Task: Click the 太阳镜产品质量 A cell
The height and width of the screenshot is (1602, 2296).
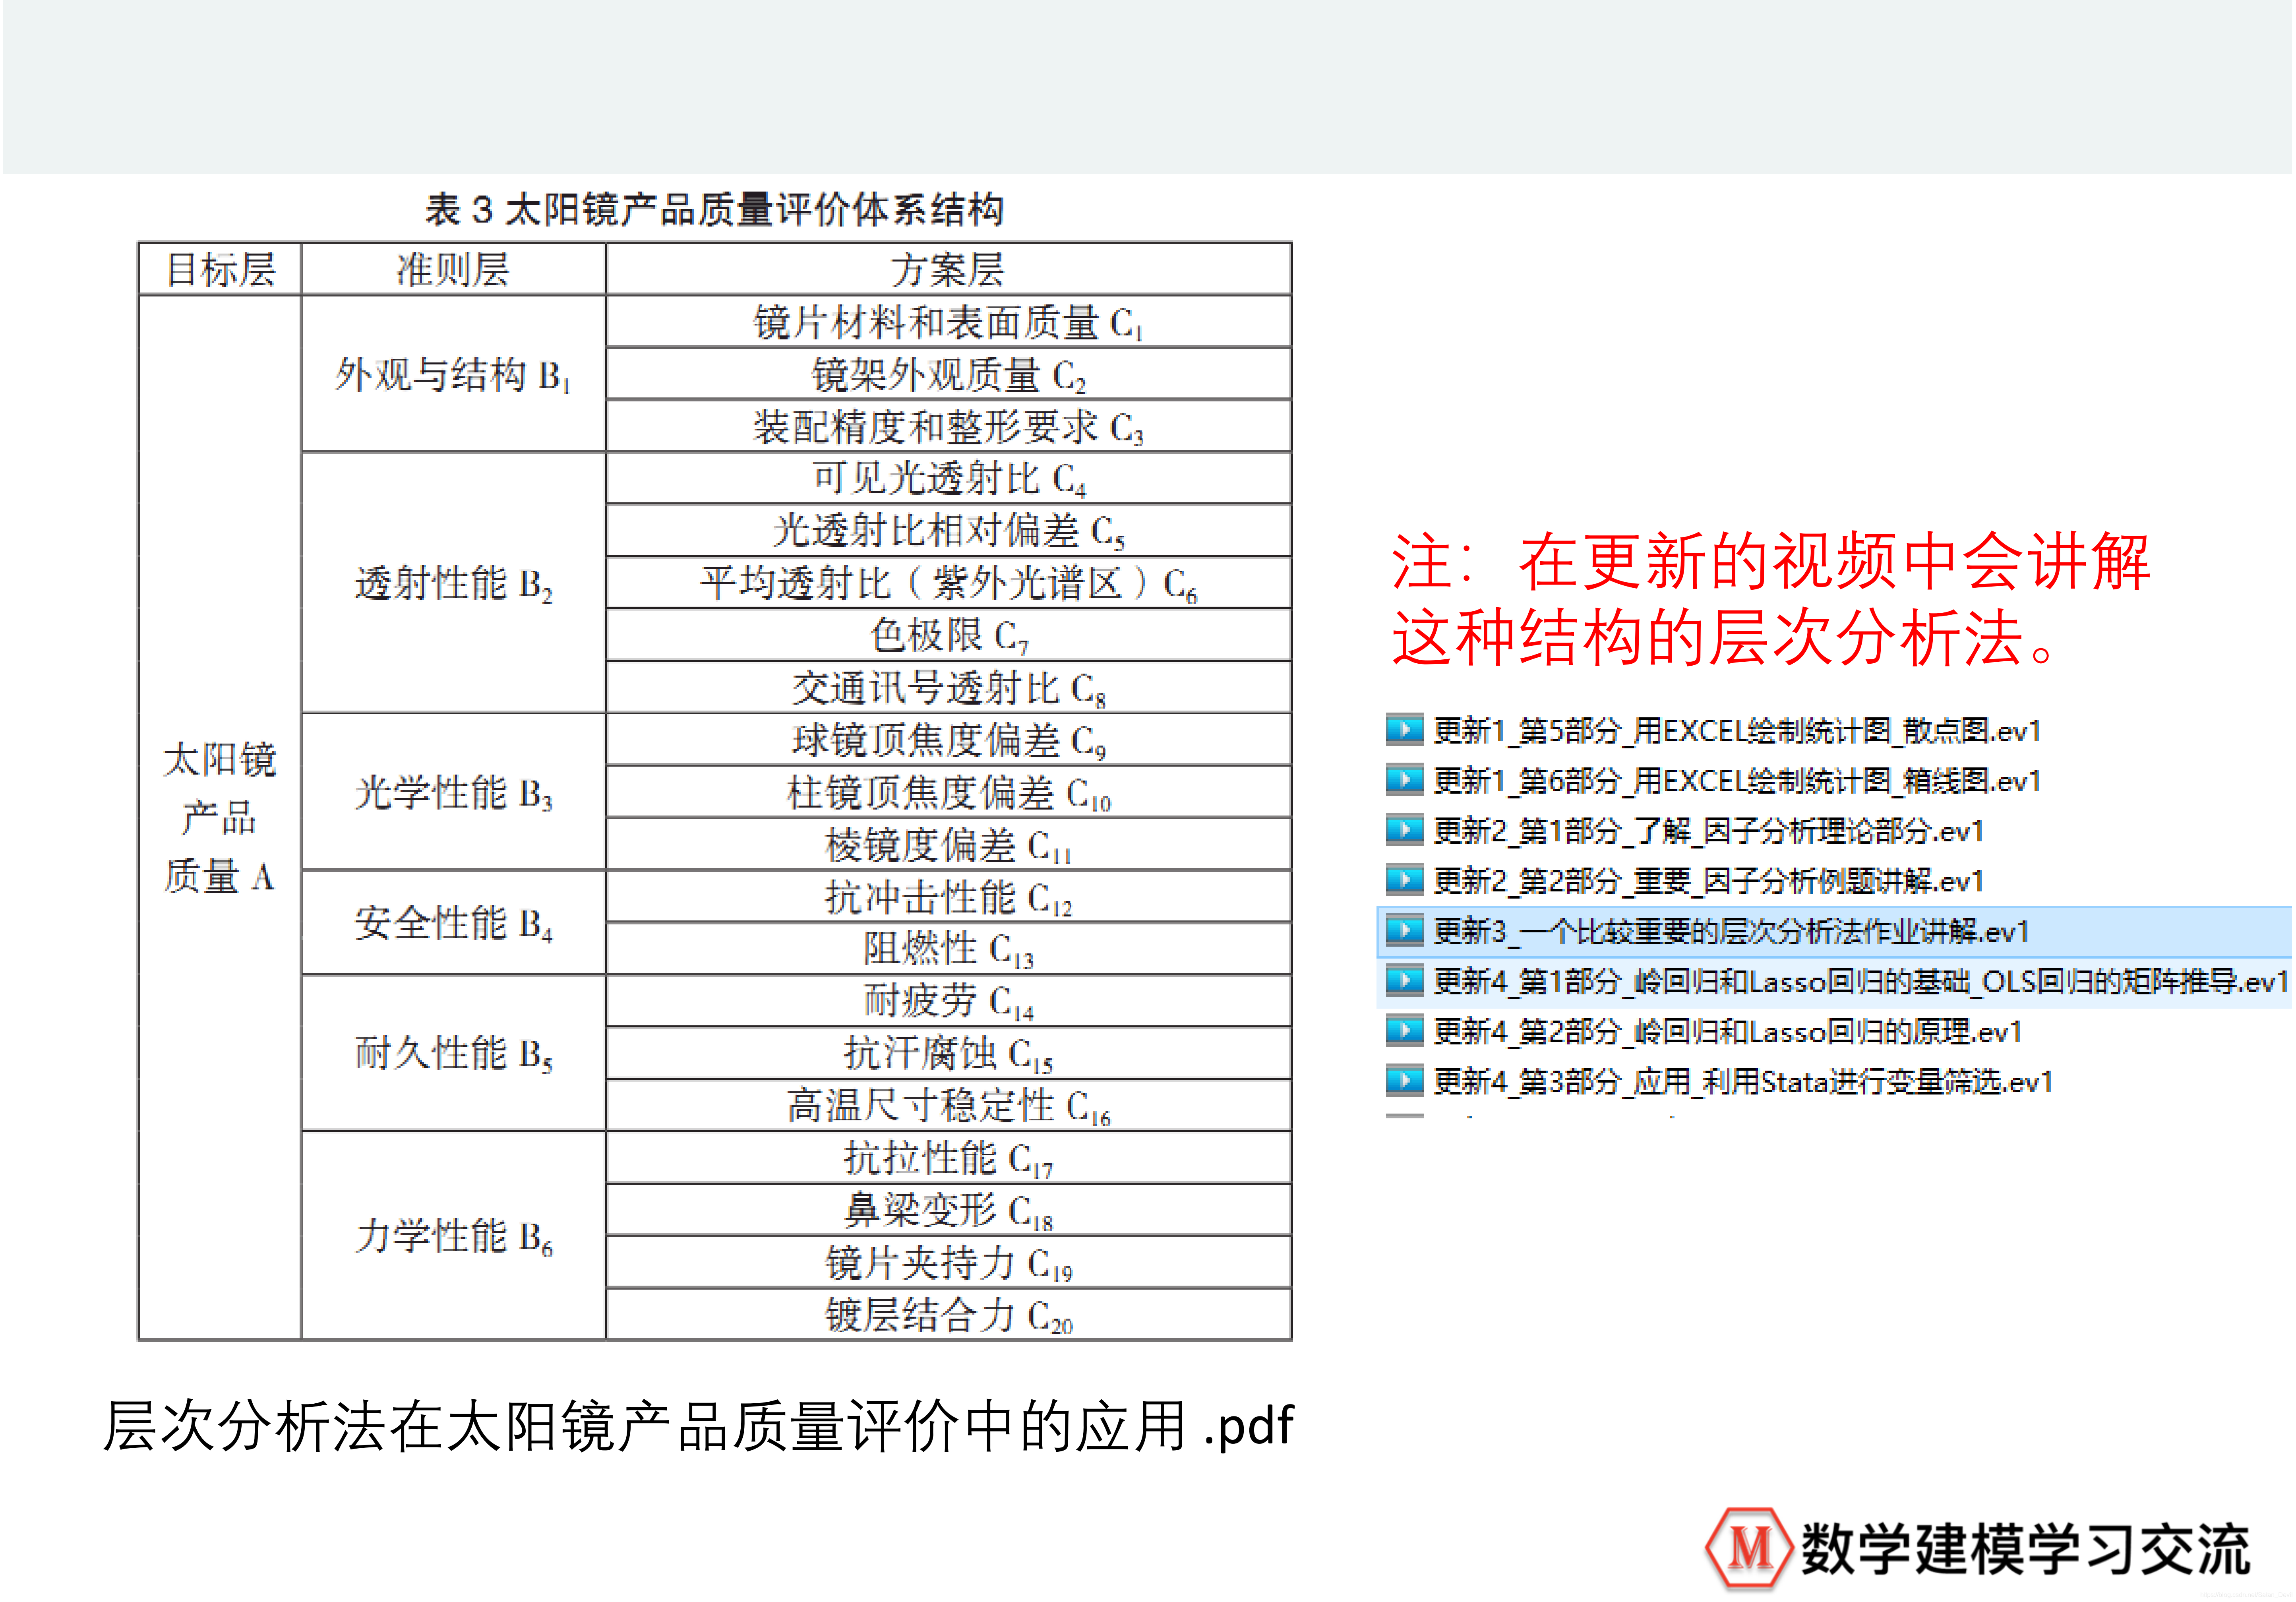Action: (x=220, y=817)
